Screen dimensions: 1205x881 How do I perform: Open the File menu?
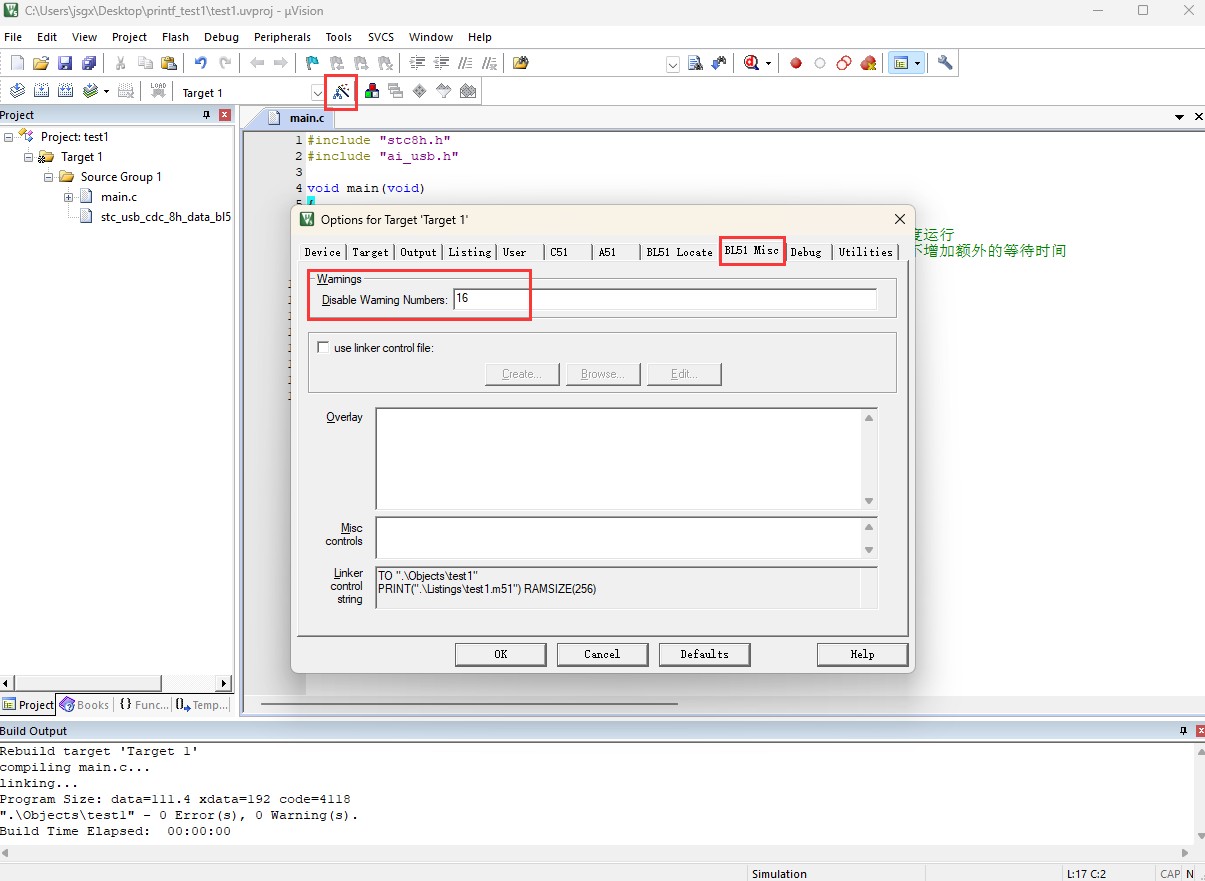pyautogui.click(x=13, y=37)
